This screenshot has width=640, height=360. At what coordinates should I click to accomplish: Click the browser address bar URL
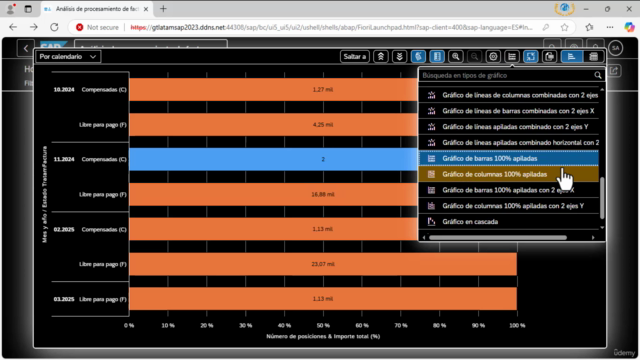pos(331,27)
